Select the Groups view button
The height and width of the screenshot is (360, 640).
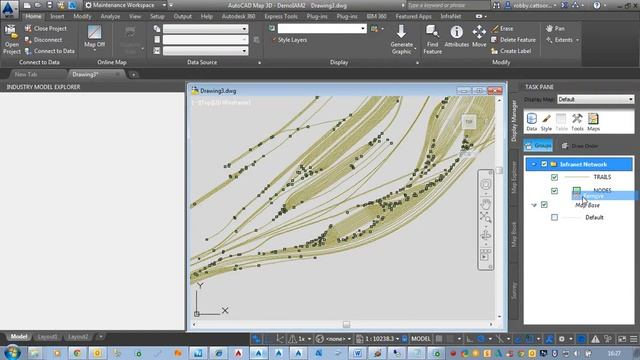[x=538, y=146]
